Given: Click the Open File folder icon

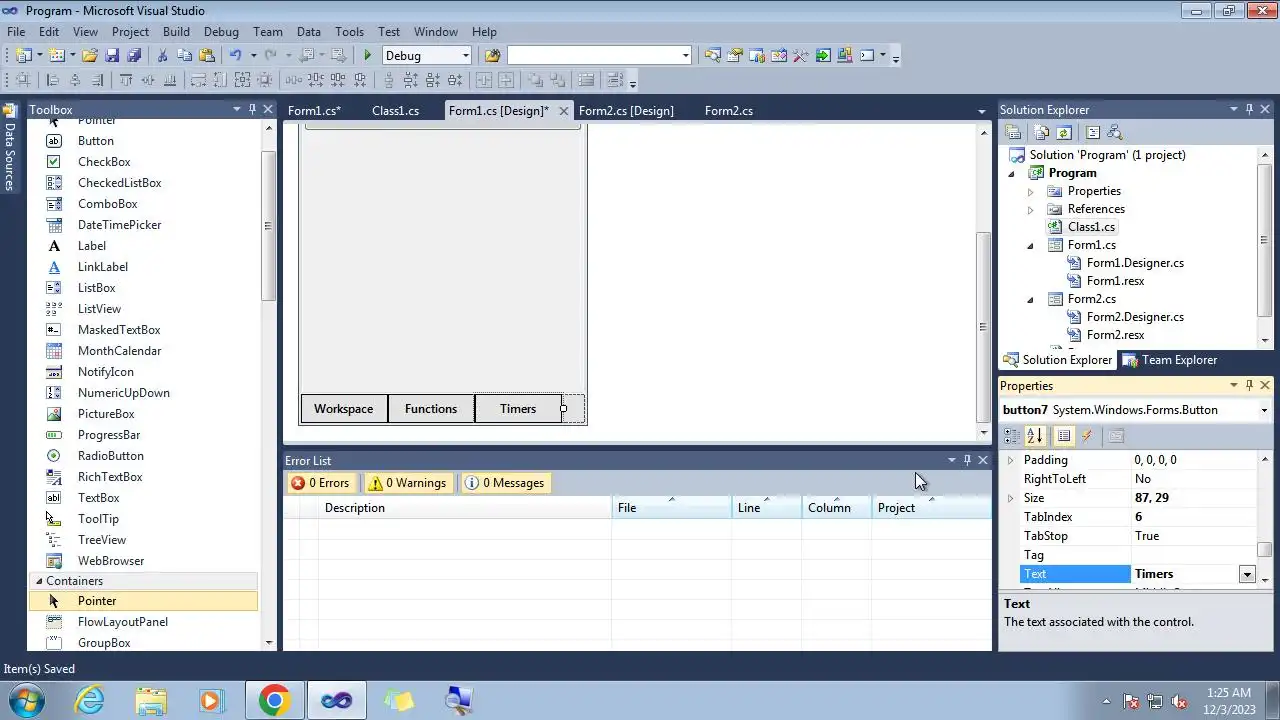Looking at the screenshot, I should point(89,55).
